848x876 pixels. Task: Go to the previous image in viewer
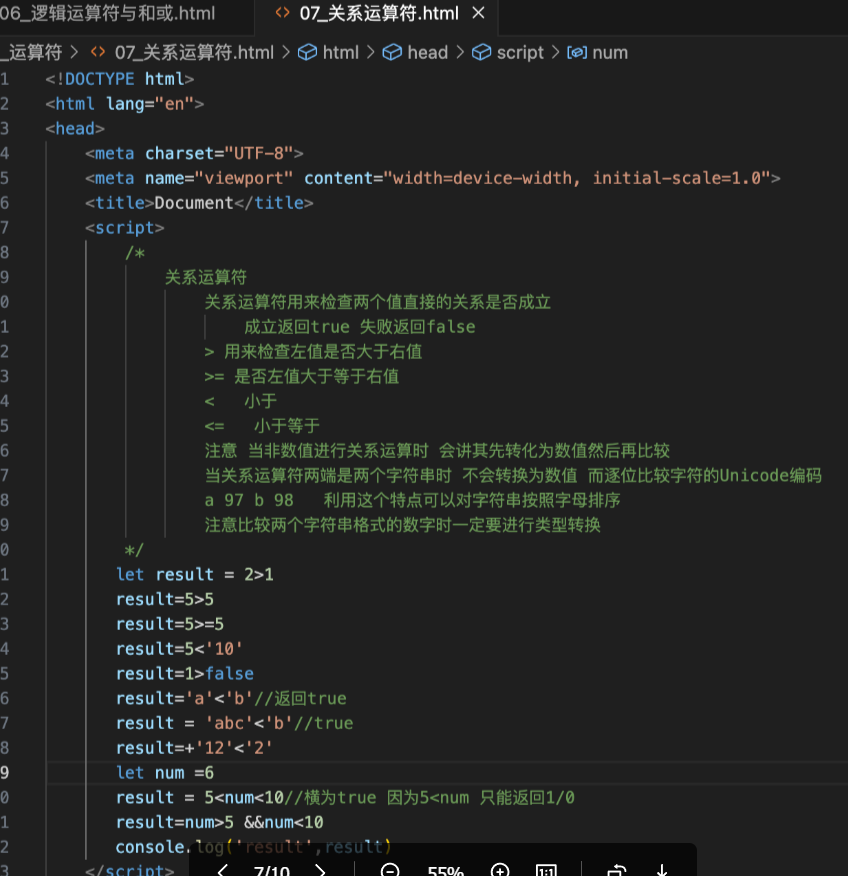pos(222,870)
